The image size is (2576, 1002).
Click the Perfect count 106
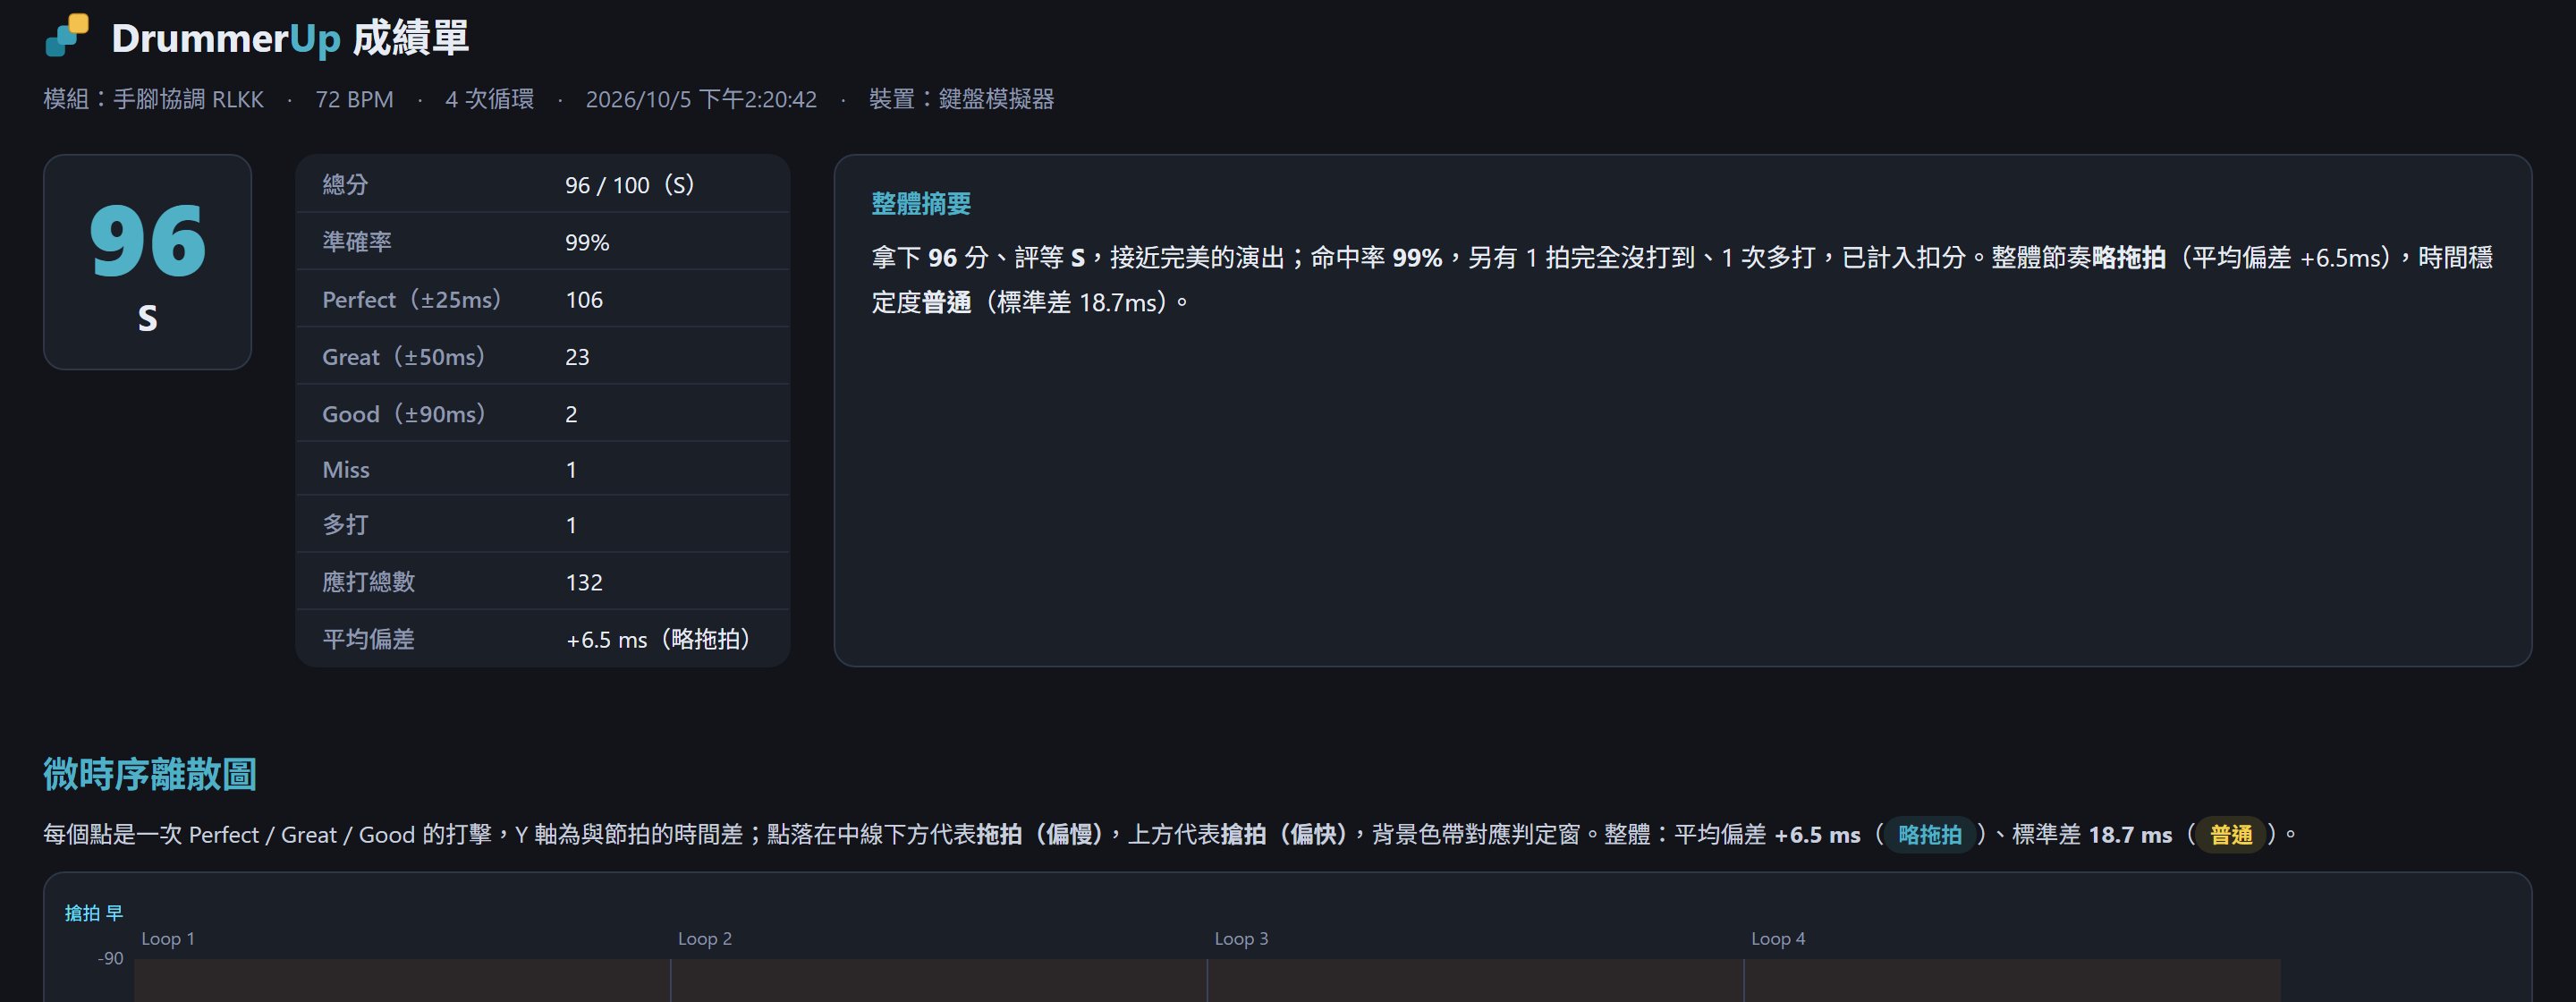coord(584,299)
